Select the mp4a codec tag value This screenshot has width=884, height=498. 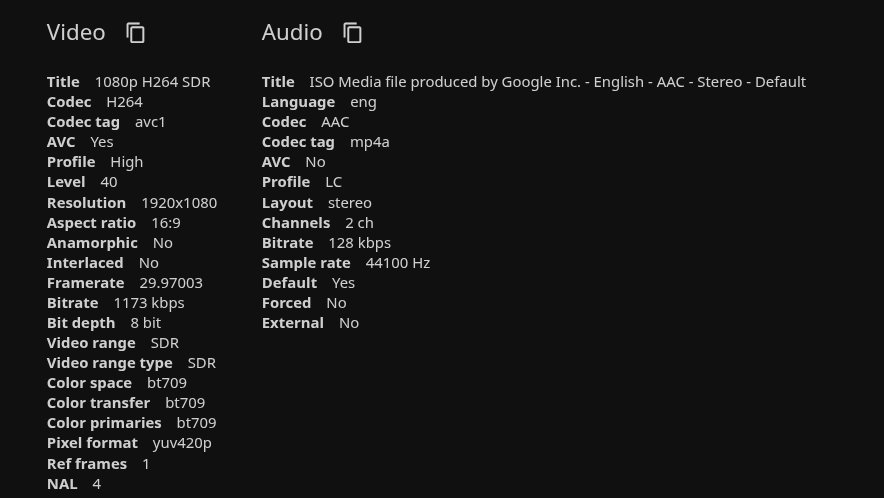click(370, 142)
